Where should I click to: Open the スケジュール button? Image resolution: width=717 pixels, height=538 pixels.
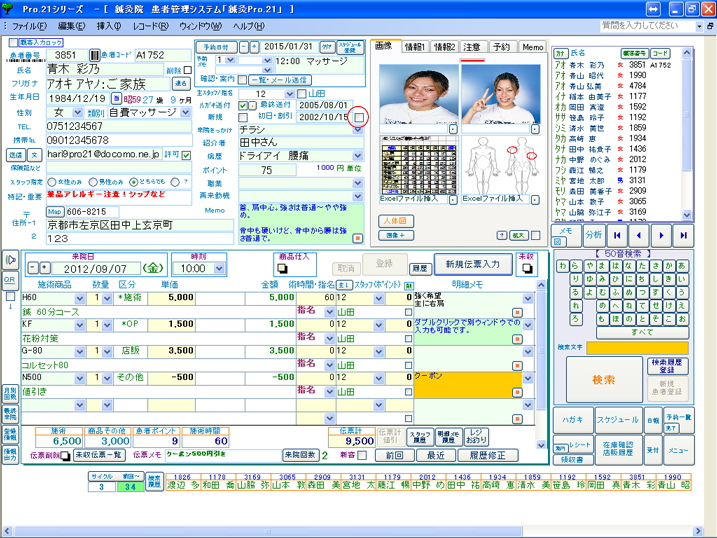pos(618,420)
